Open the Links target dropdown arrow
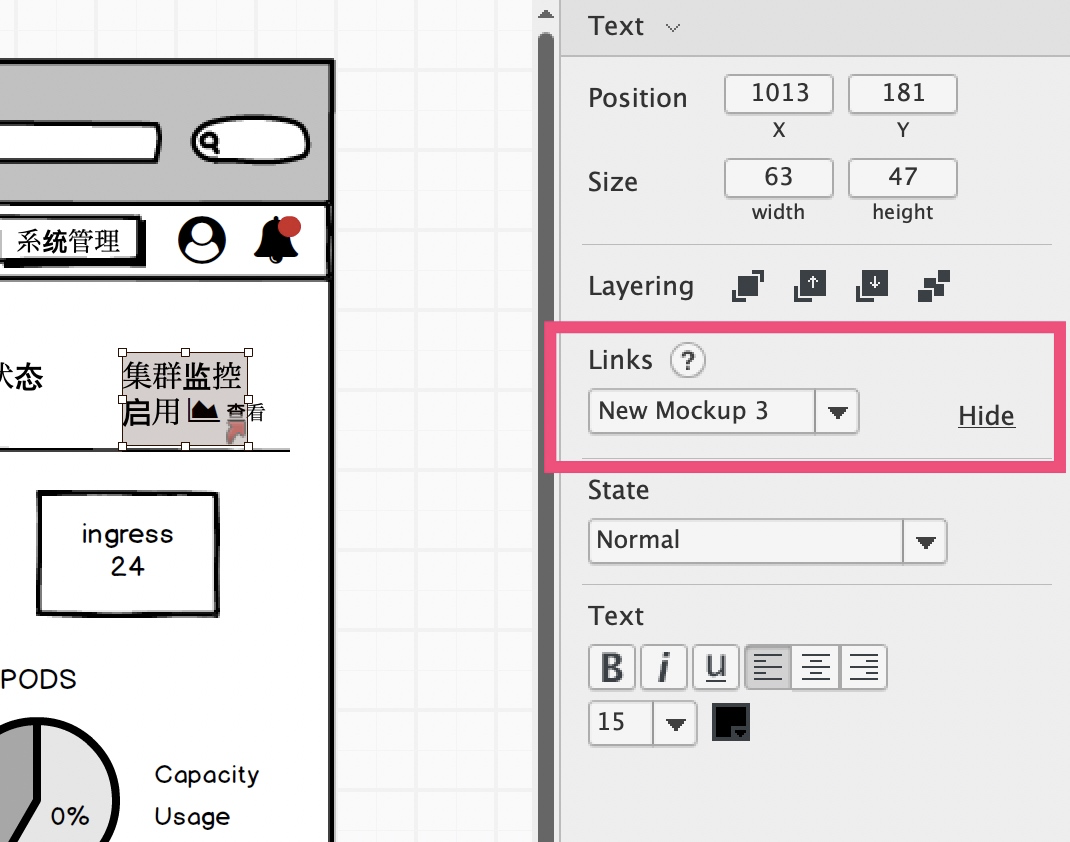 tap(837, 411)
